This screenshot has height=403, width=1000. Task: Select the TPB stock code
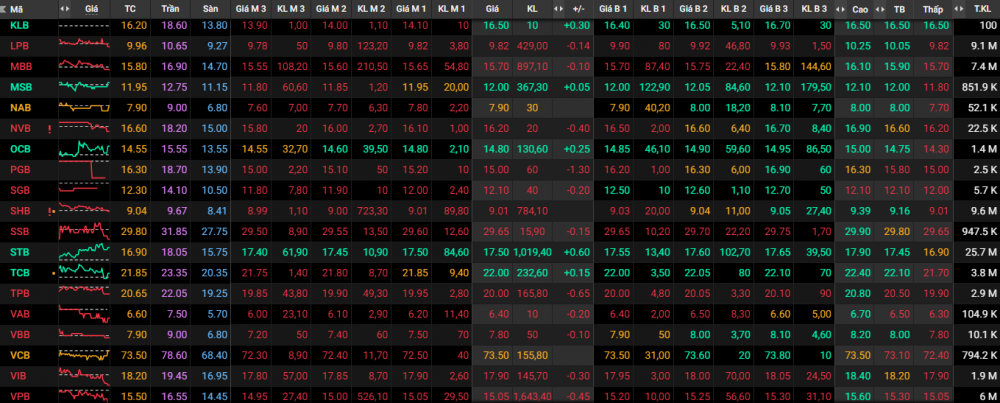coord(20,293)
